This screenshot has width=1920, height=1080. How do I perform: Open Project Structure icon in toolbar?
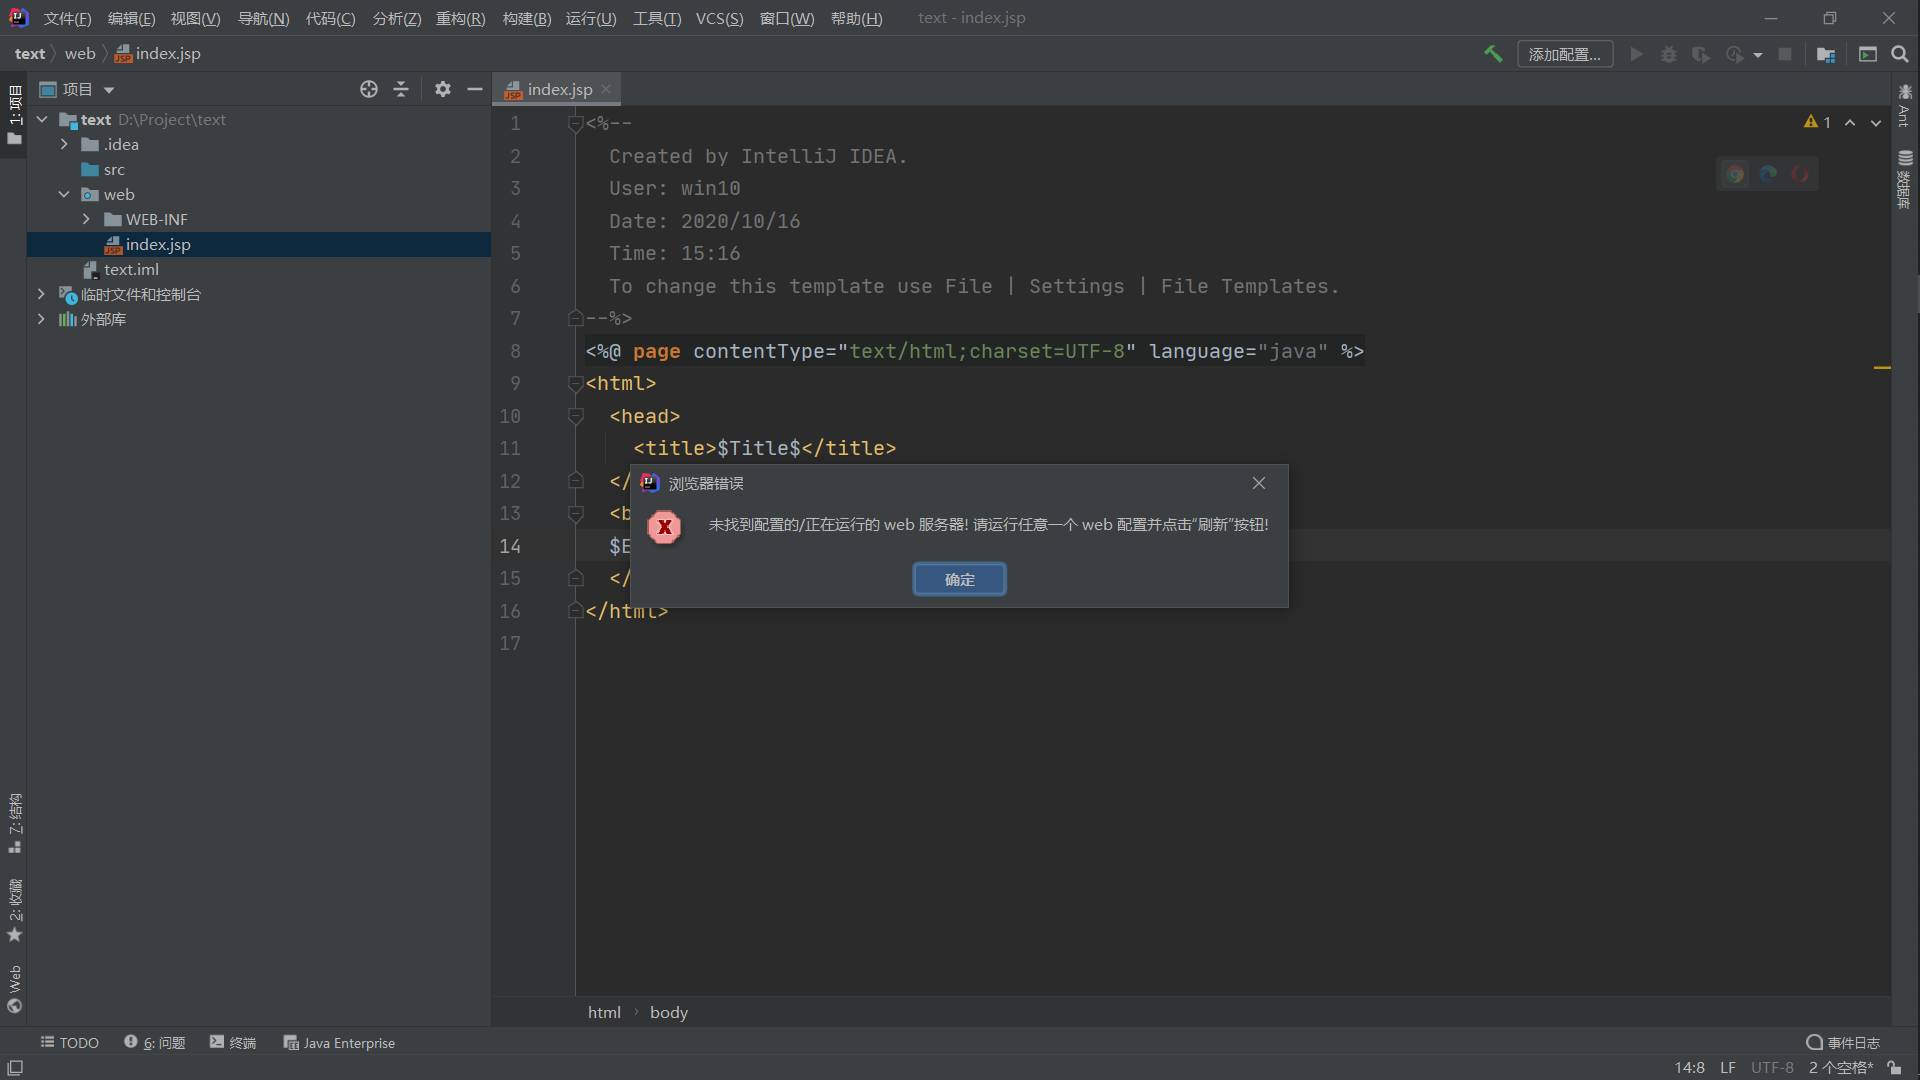tap(1826, 54)
